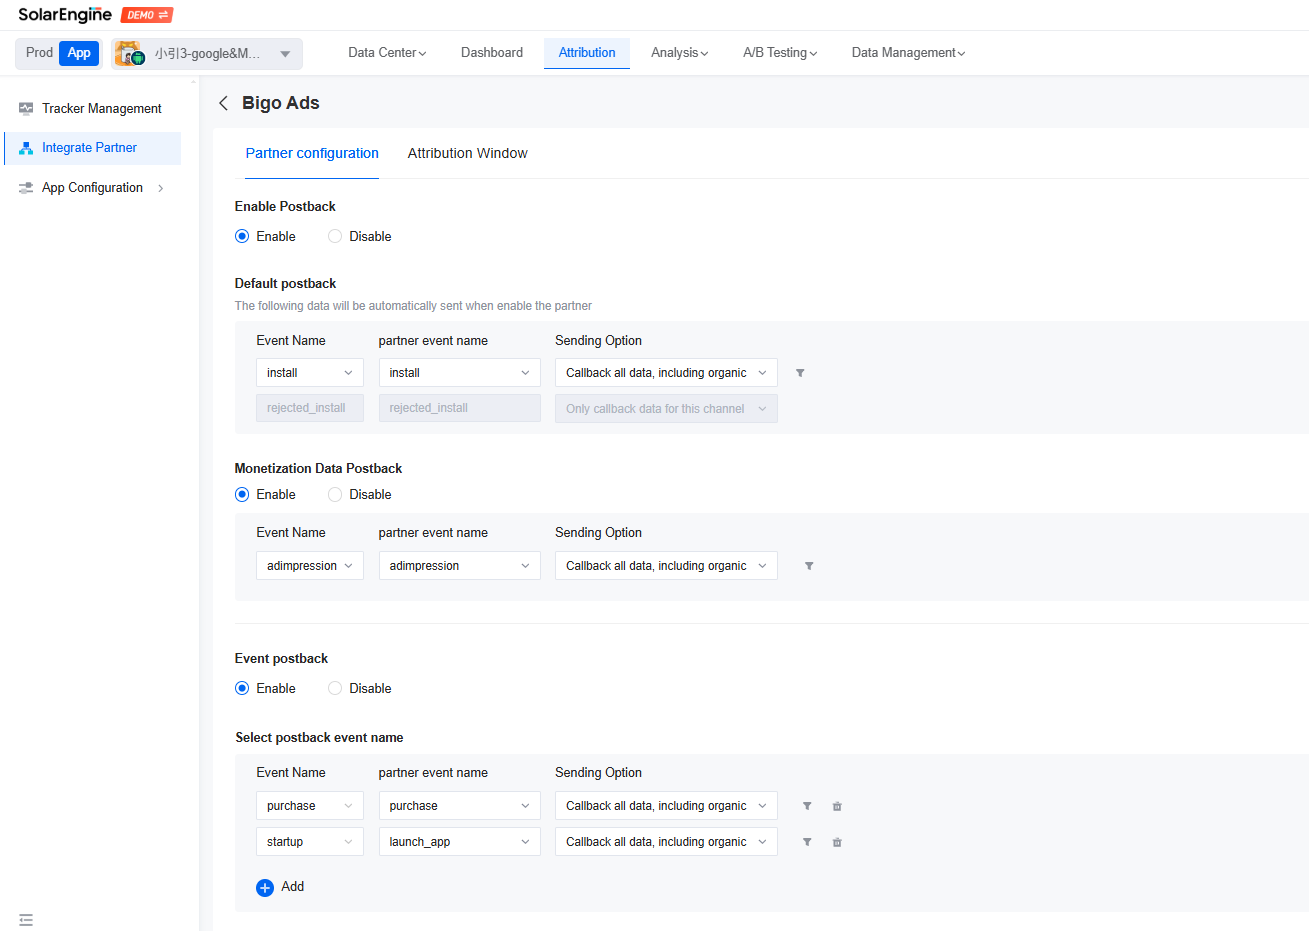Disable Monetization Data Postback
1309x931 pixels.
(x=334, y=494)
